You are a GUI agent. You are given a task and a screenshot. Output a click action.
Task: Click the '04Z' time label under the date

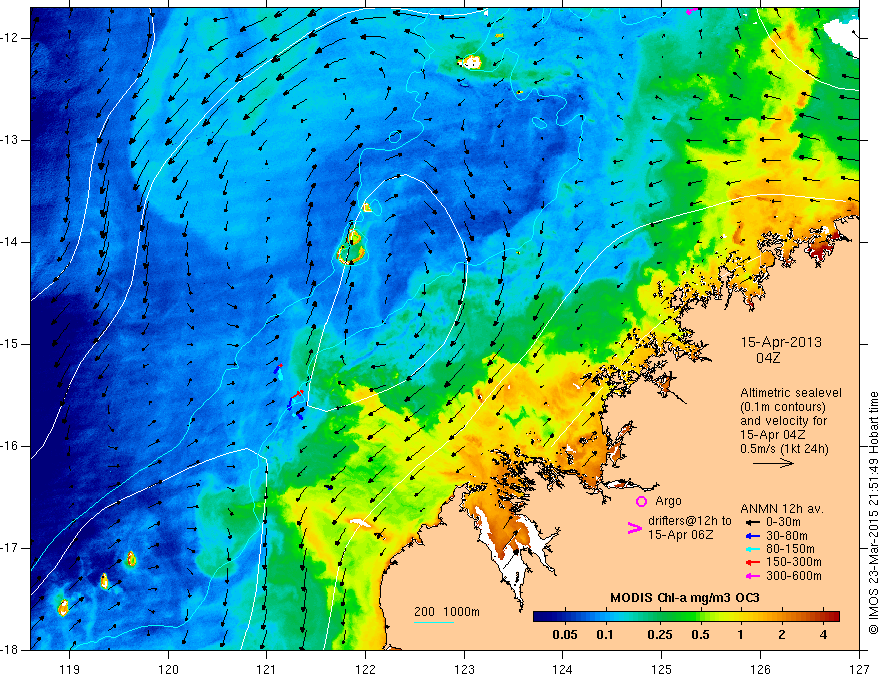tap(768, 358)
